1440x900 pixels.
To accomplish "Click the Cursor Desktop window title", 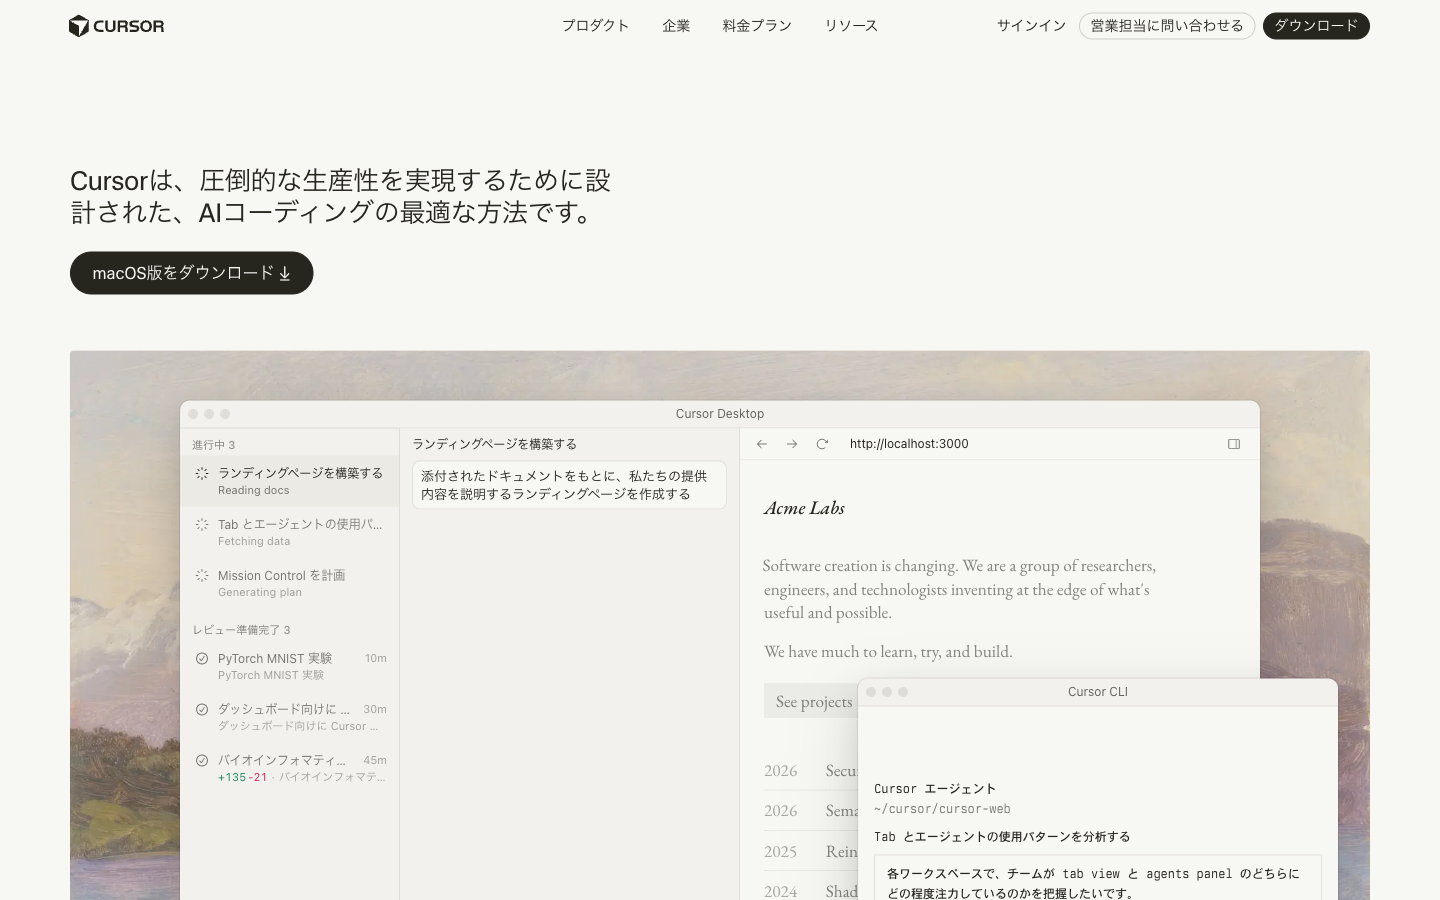I will pyautogui.click(x=720, y=414).
